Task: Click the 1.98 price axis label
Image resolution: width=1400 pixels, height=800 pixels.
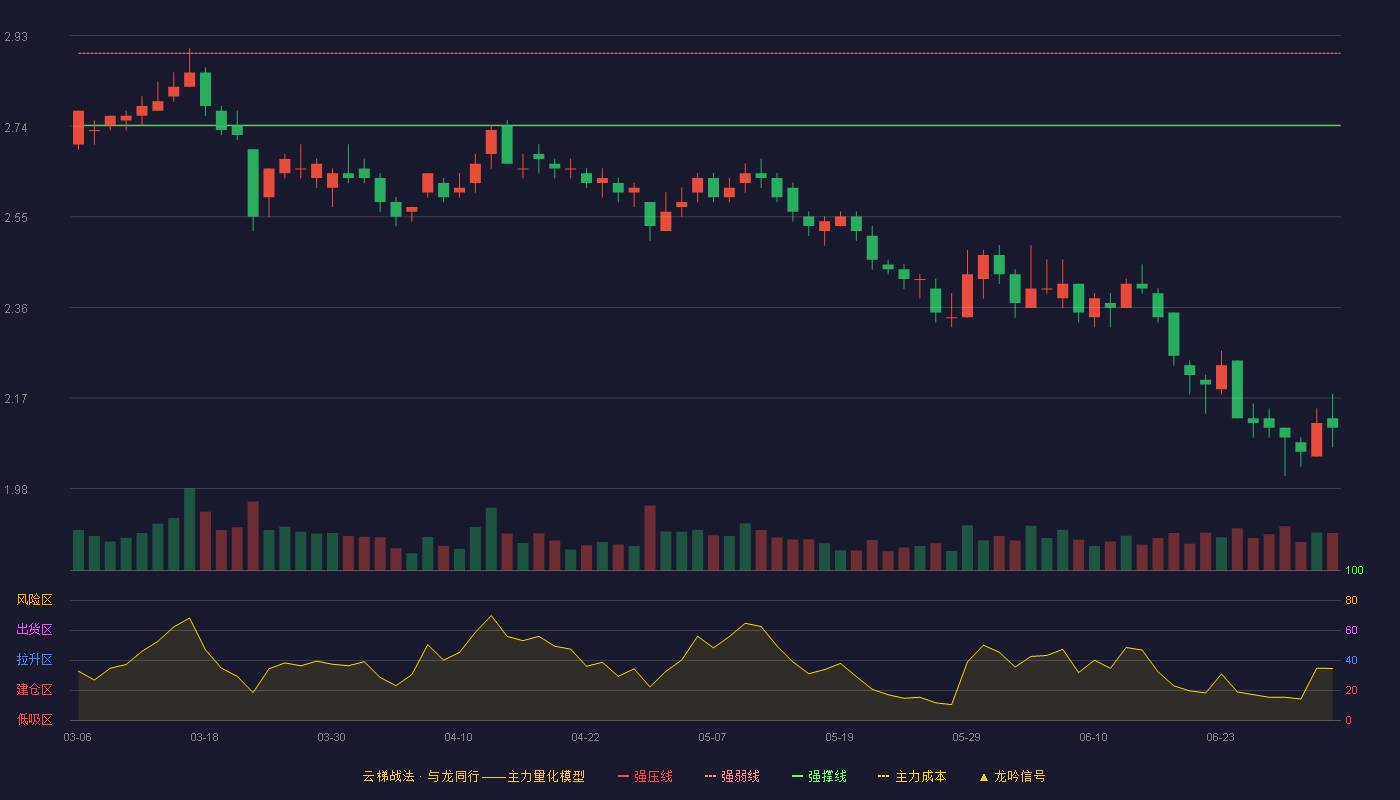Action: pos(16,490)
